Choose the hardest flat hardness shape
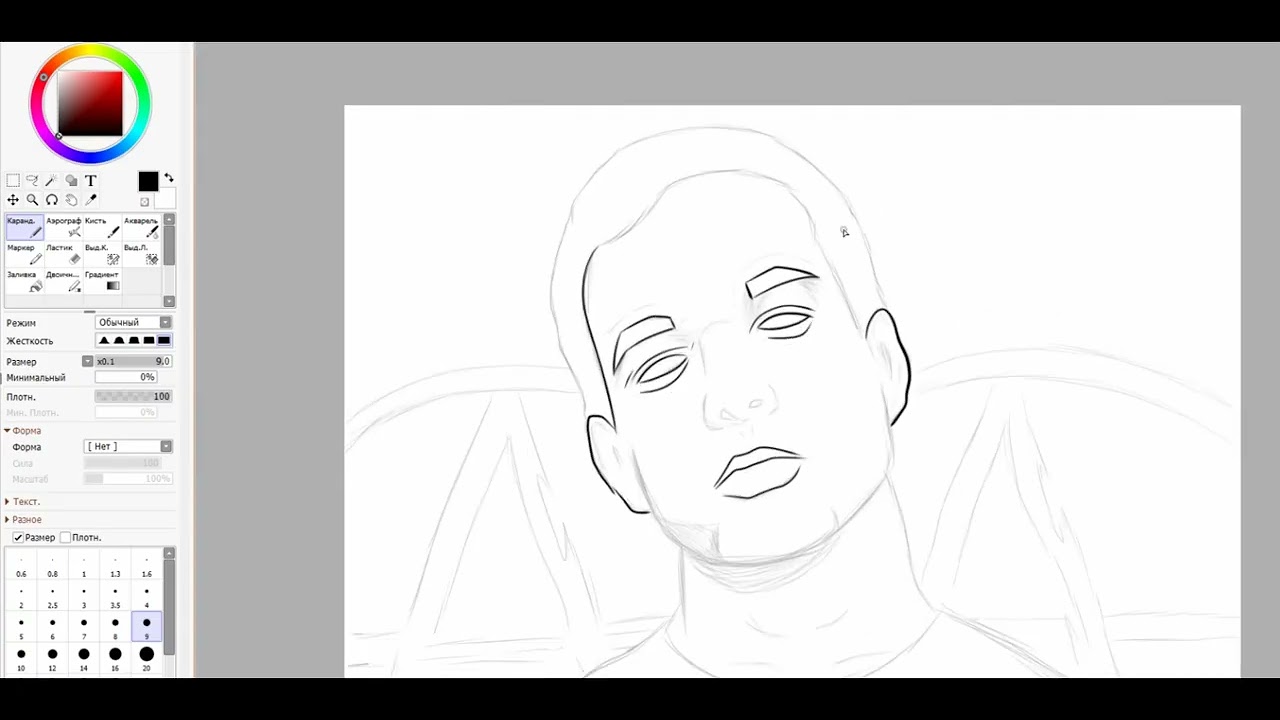The width and height of the screenshot is (1280, 720). 164,341
